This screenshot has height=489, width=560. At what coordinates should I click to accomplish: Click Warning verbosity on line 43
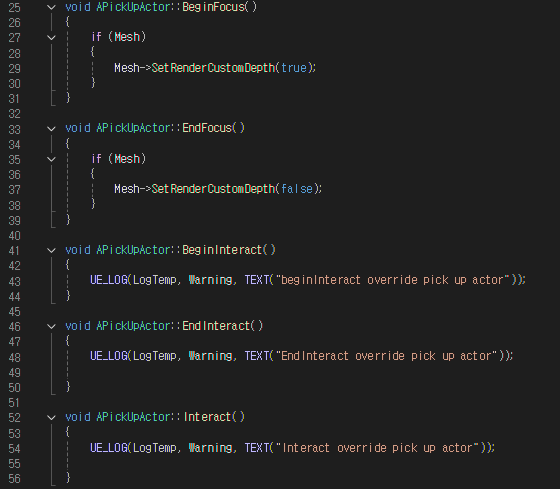tap(210, 280)
